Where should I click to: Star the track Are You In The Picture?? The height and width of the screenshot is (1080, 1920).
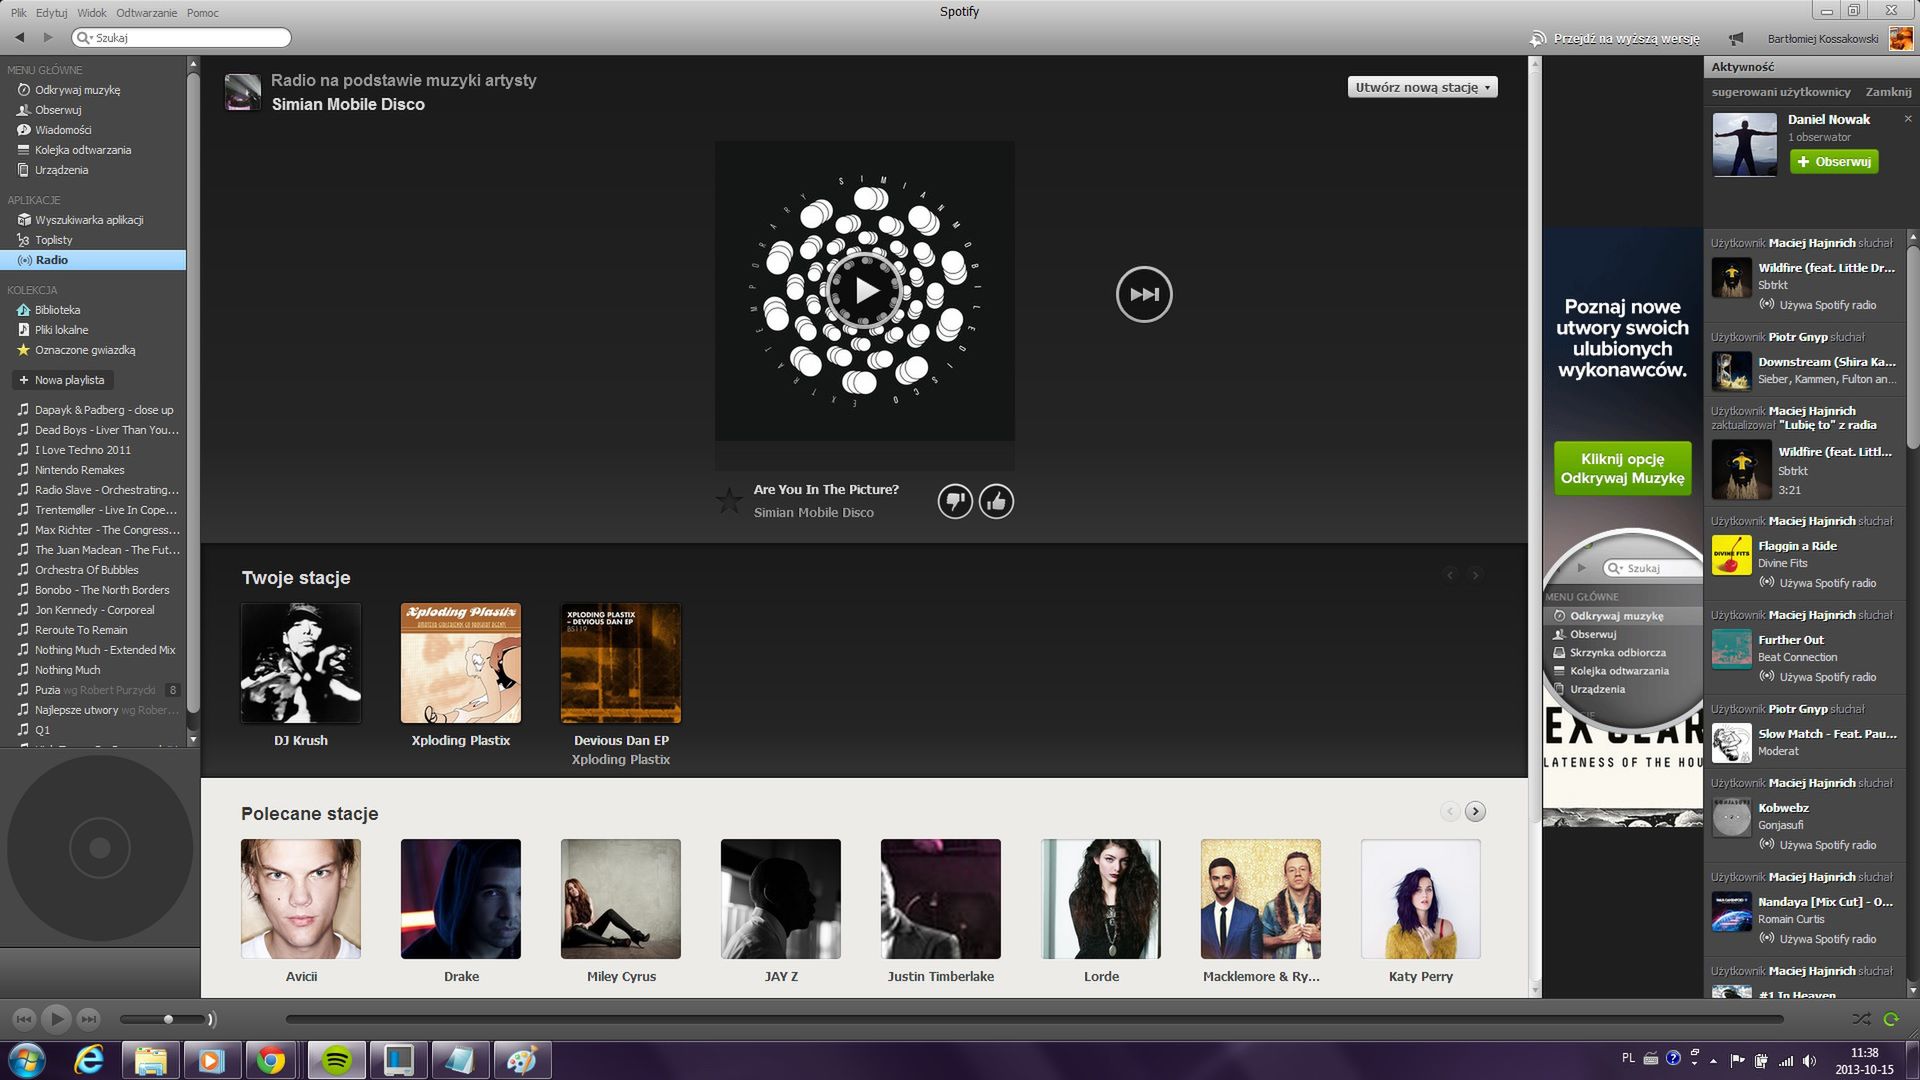click(x=729, y=500)
